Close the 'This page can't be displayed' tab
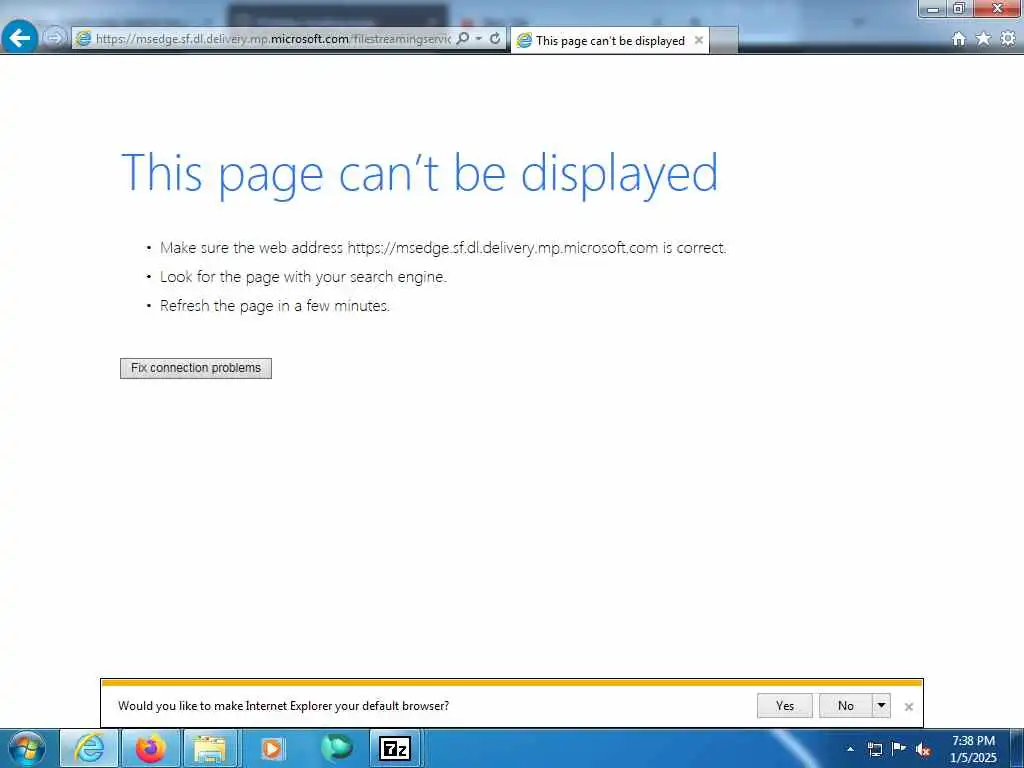This screenshot has height=768, width=1024. tap(699, 40)
